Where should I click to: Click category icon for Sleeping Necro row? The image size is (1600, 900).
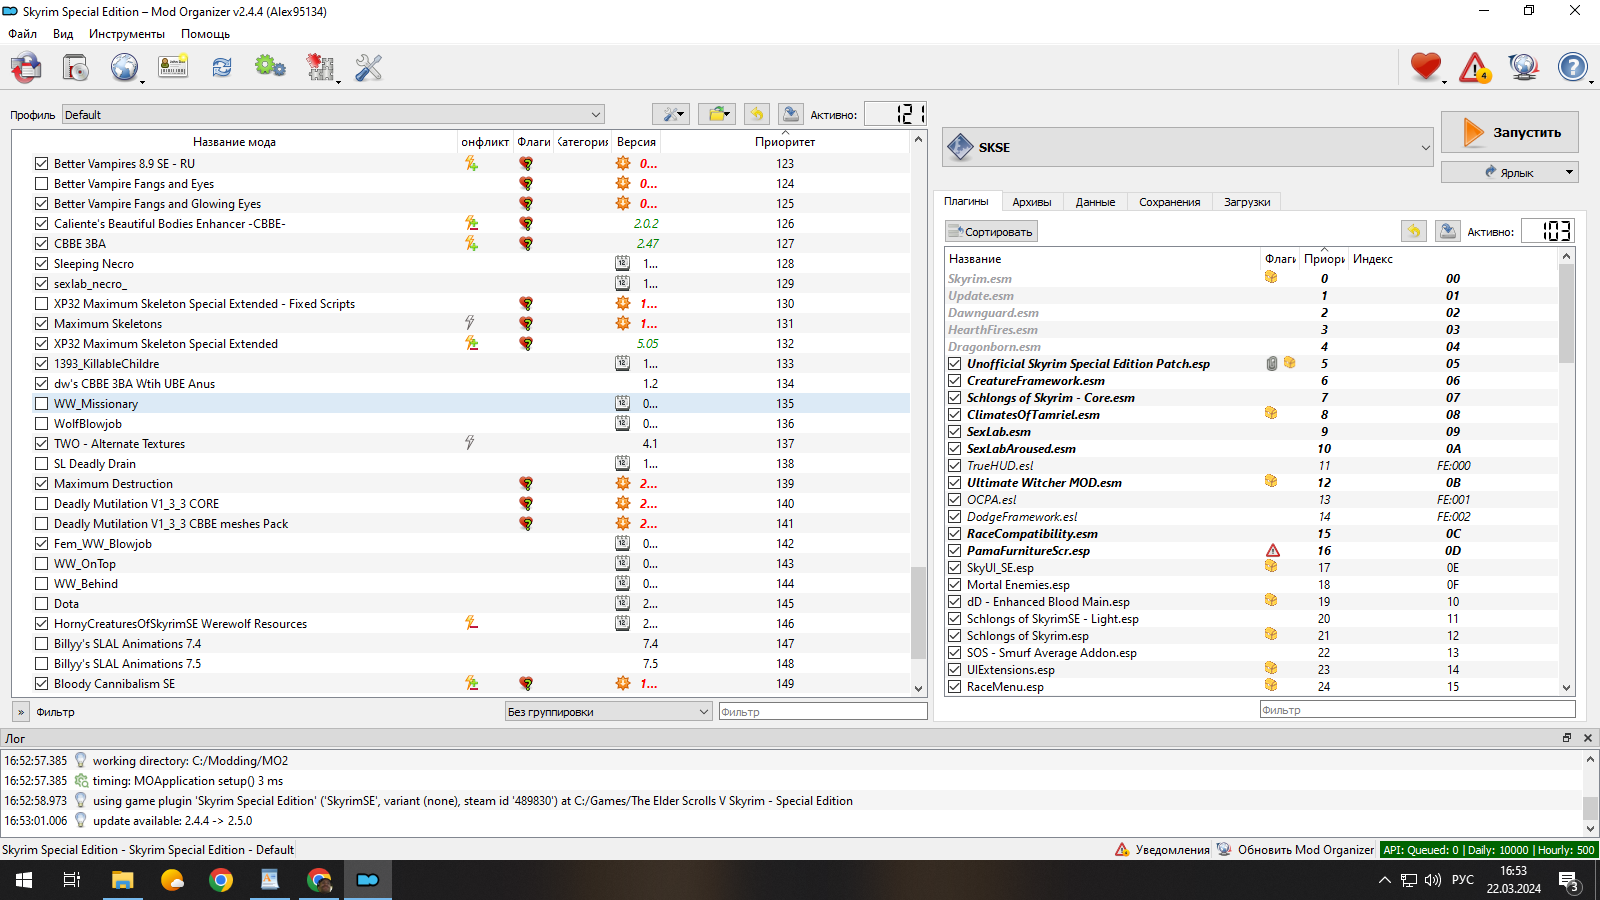[622, 263]
